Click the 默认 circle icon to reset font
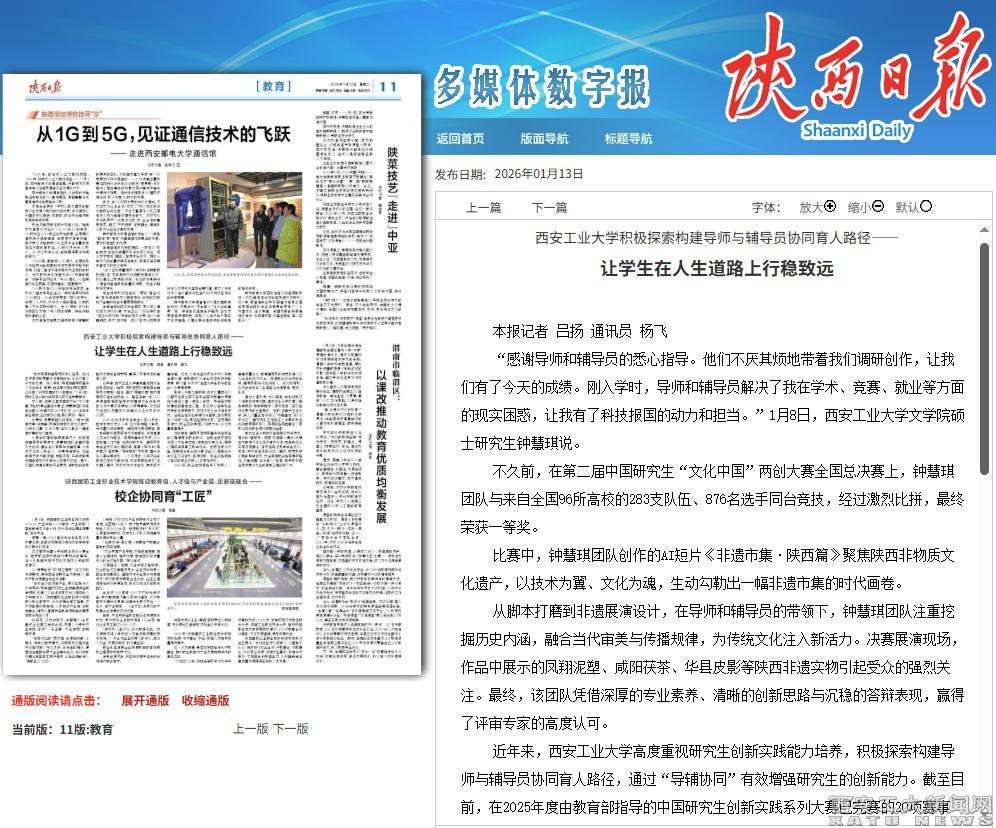Screen dimensions: 996x828 pos(926,207)
